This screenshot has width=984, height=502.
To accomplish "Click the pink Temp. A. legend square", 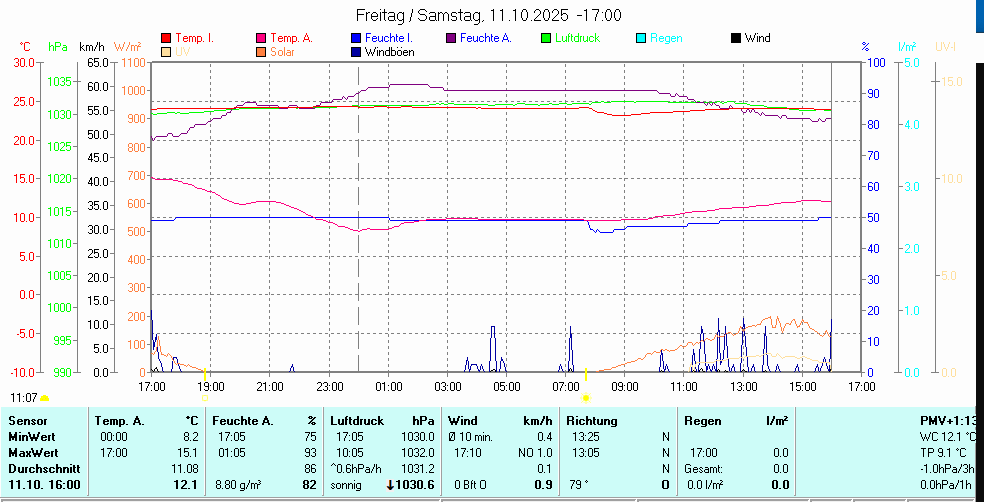I will [262, 38].
